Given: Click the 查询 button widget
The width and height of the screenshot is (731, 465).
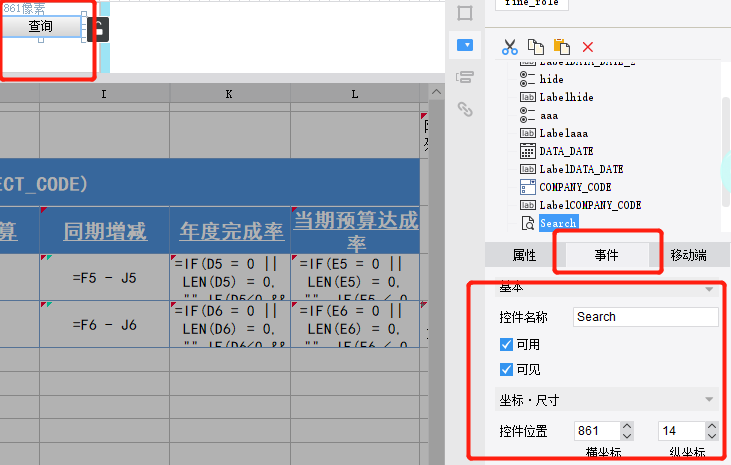Looking at the screenshot, I should pyautogui.click(x=42, y=27).
